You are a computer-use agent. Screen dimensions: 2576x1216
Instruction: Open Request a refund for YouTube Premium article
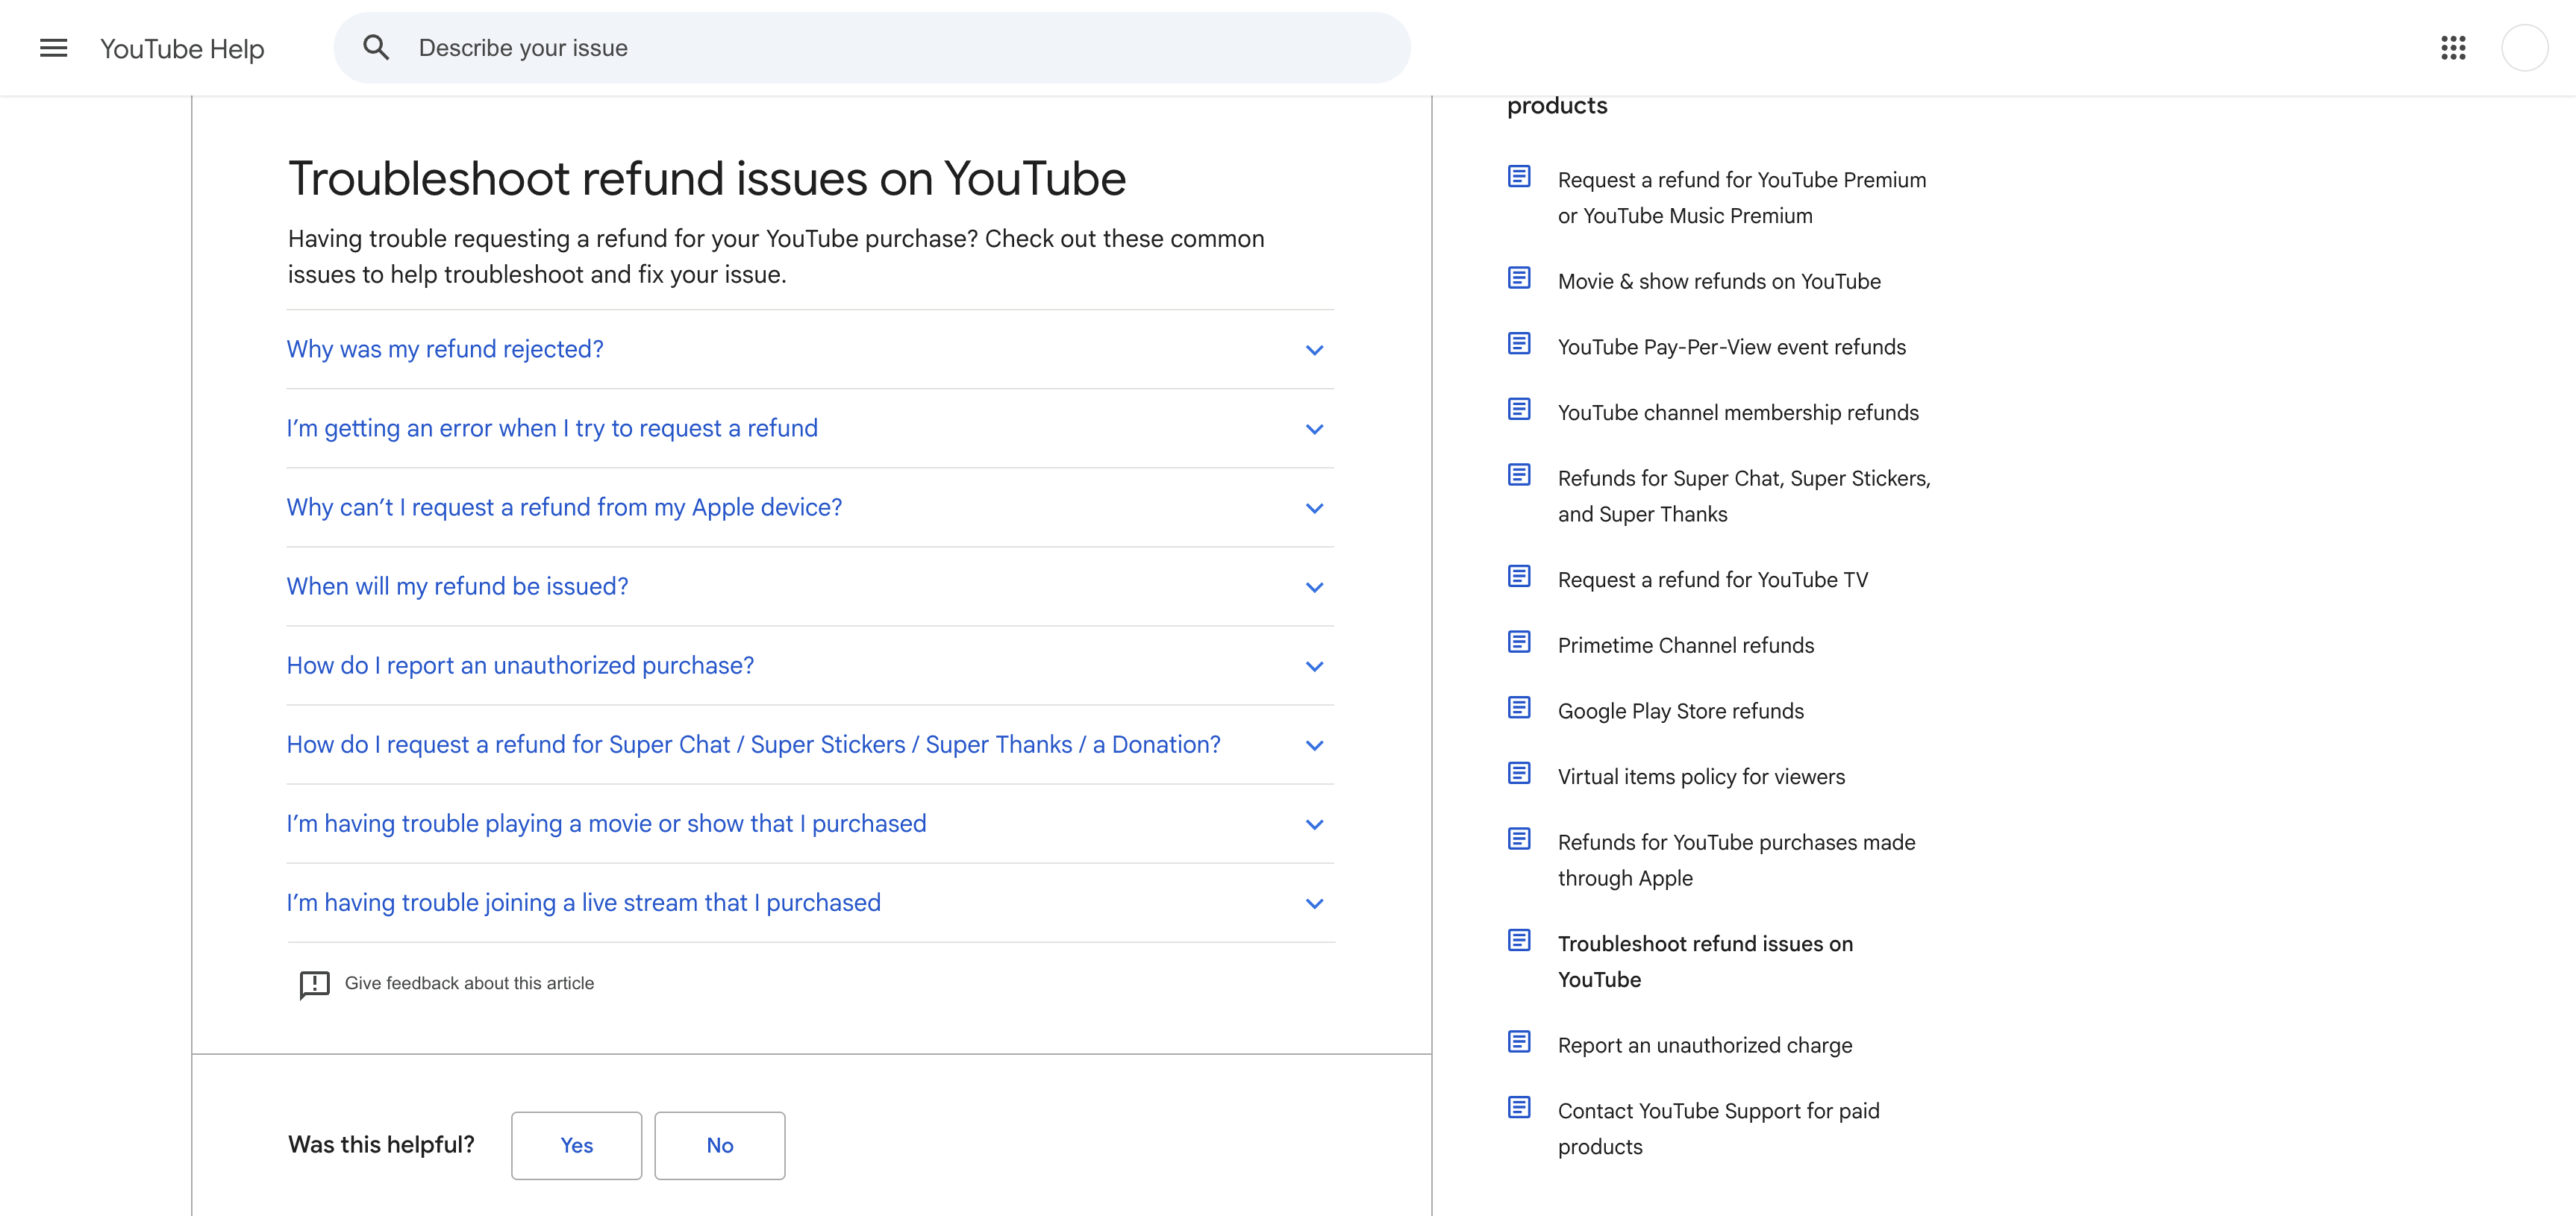click(x=1741, y=198)
